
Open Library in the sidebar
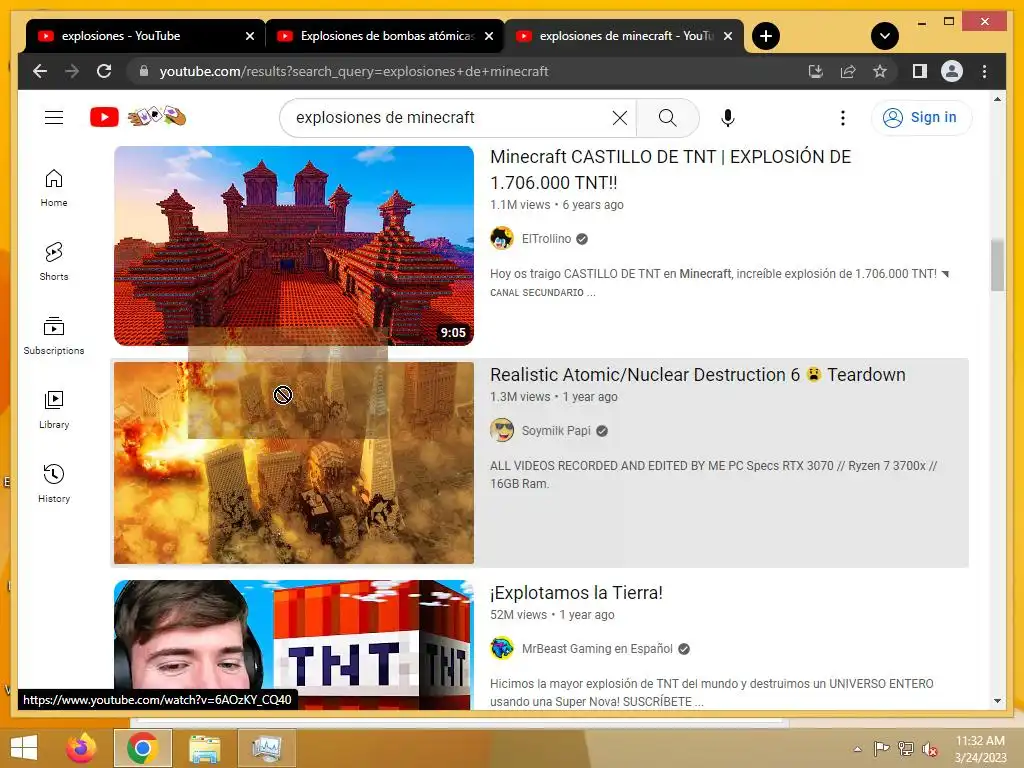point(54,410)
